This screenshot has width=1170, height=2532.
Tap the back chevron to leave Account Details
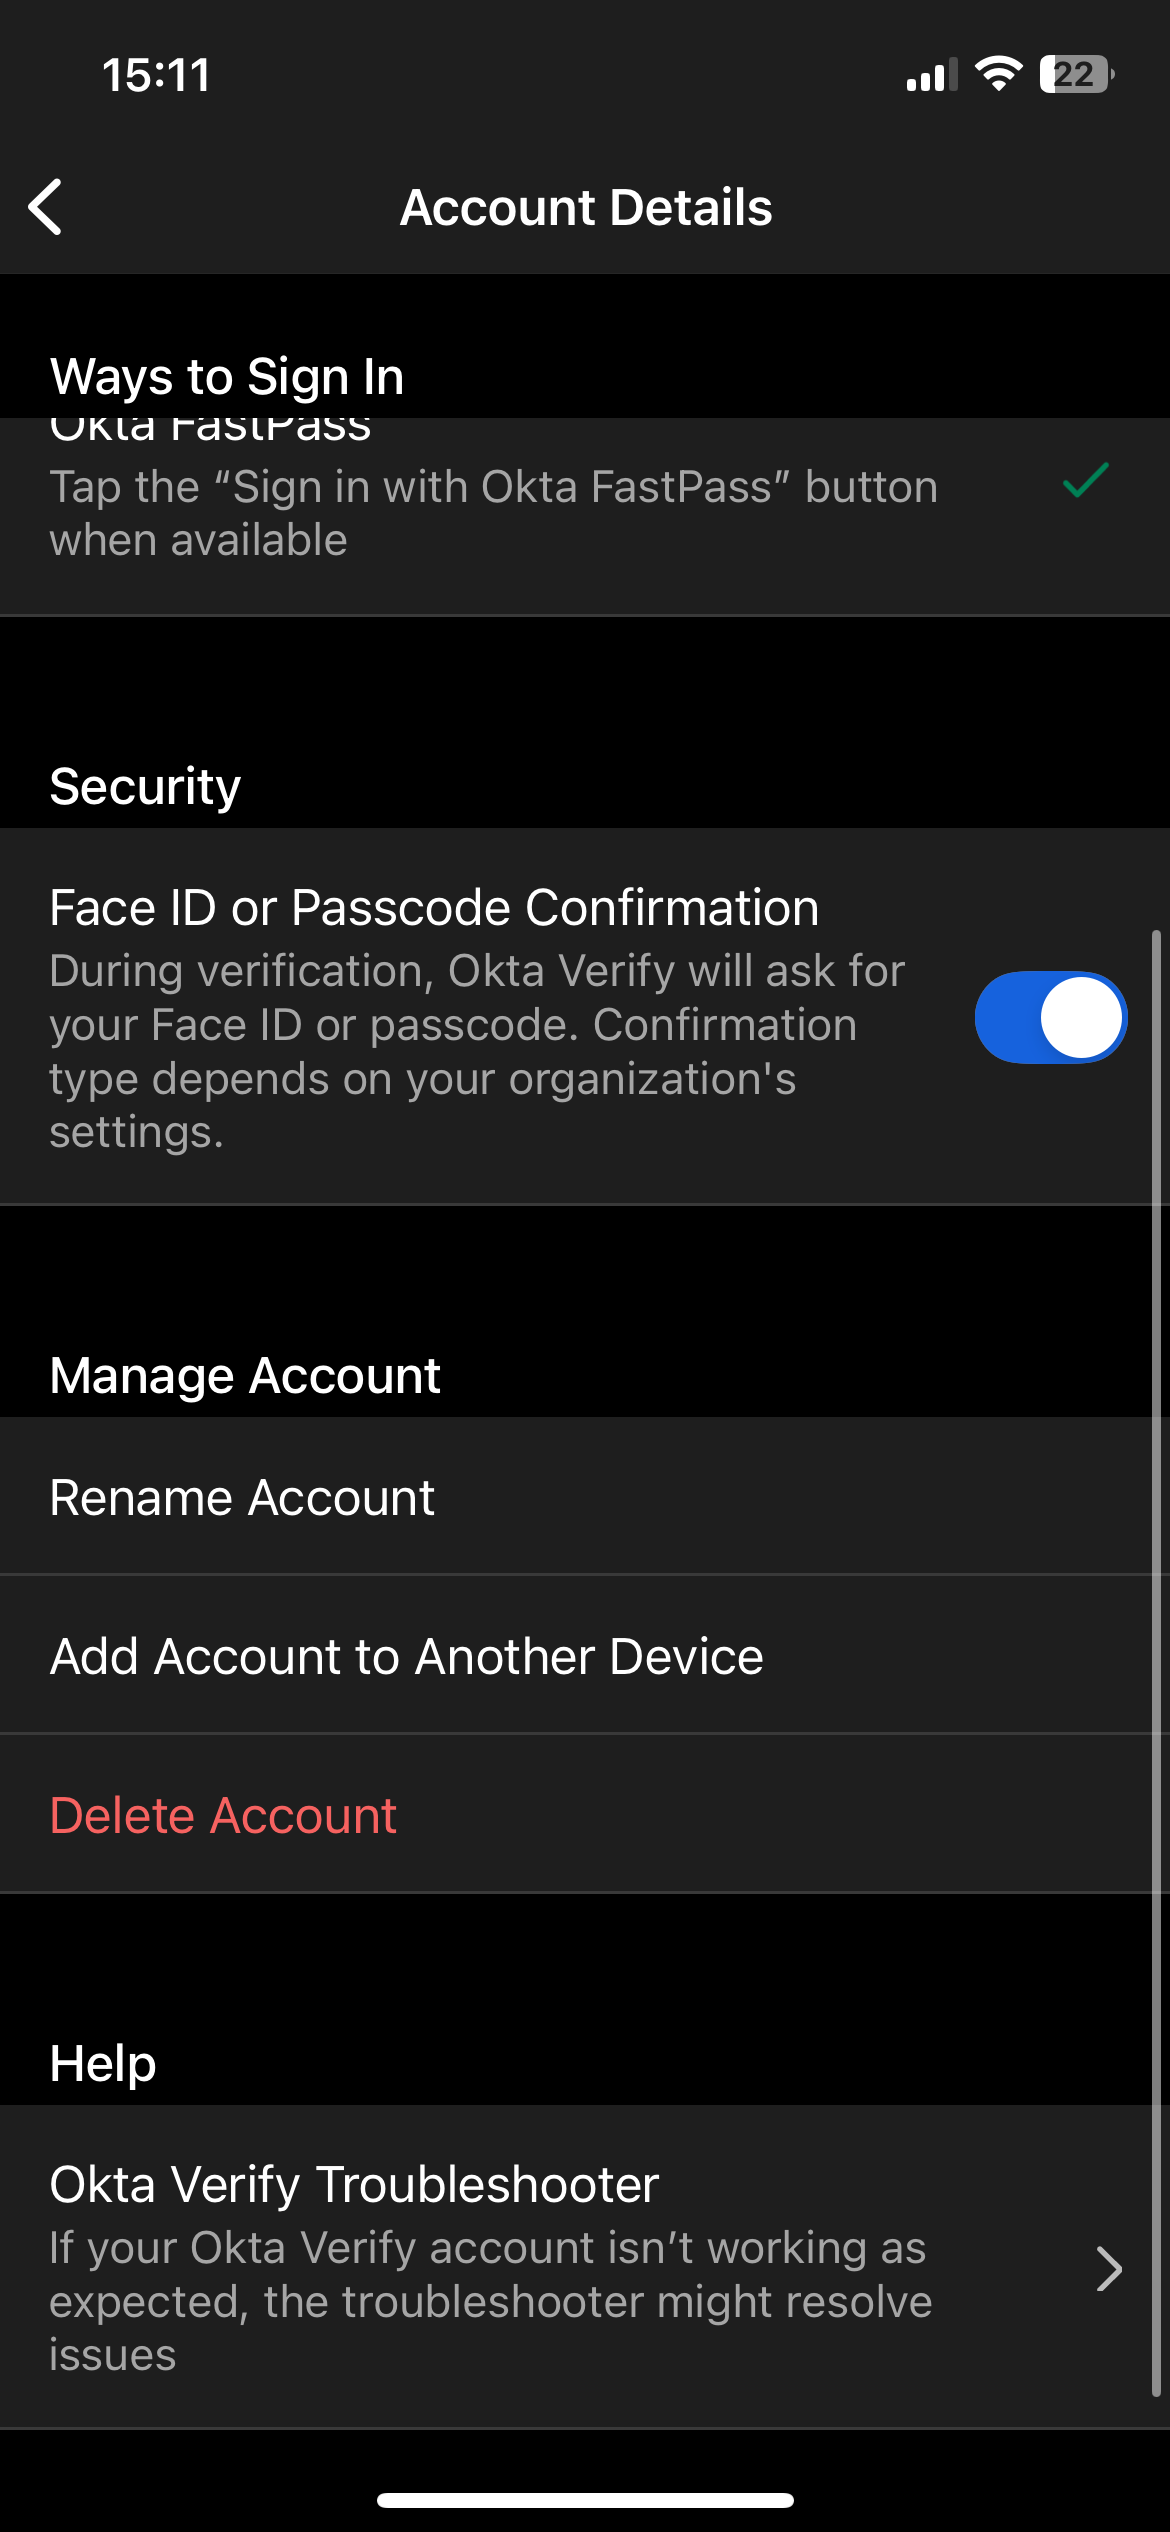point(47,207)
